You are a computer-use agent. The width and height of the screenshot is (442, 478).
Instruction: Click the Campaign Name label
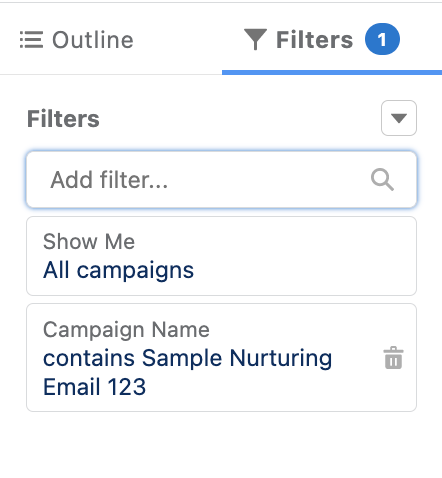pos(126,330)
